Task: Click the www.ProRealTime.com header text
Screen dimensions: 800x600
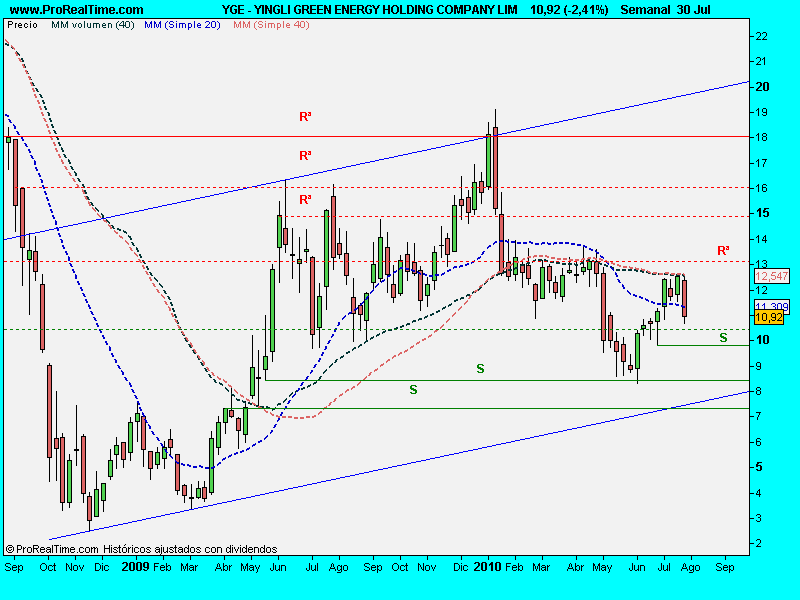Action: point(77,10)
